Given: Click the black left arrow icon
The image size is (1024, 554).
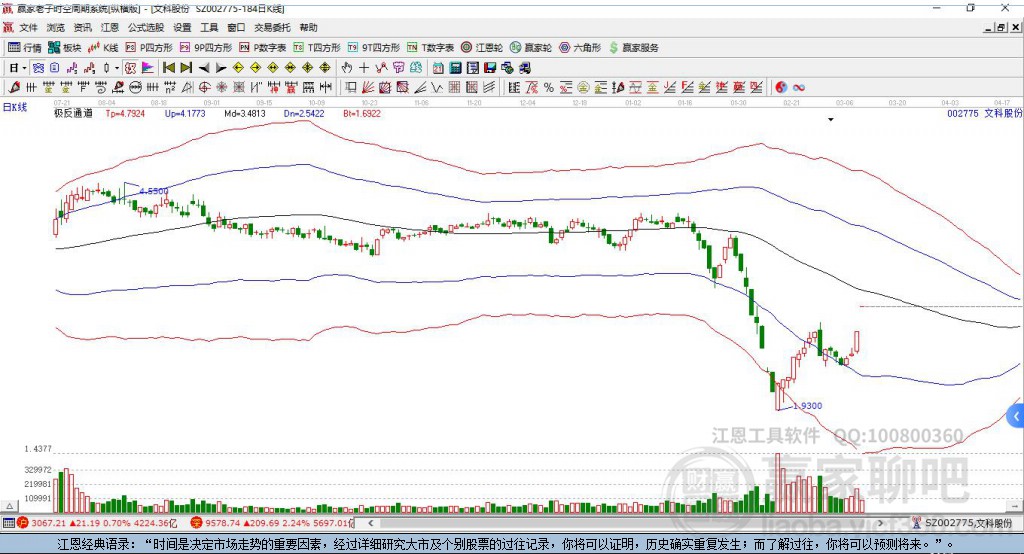Looking at the screenshot, I should 204,68.
